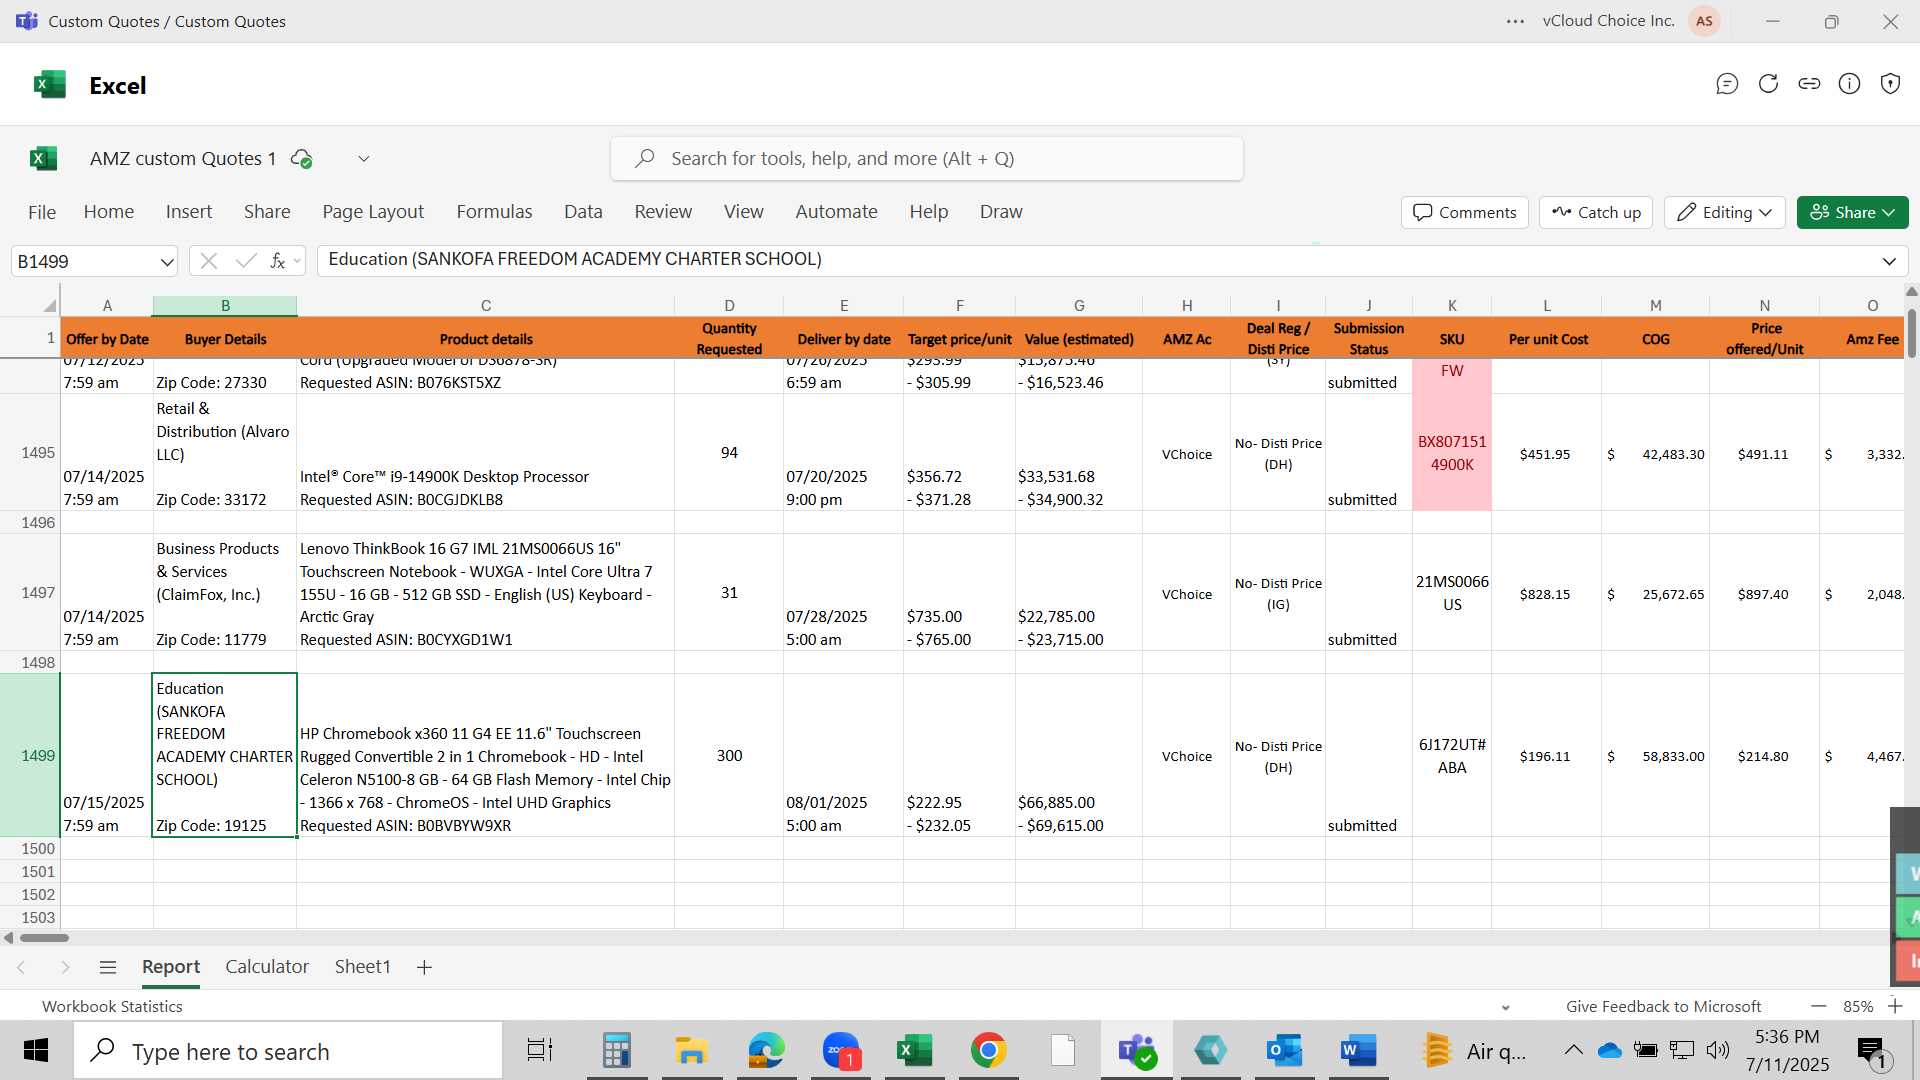The width and height of the screenshot is (1920, 1080).
Task: Open Task View in the taskbar
Action: coord(540,1051)
